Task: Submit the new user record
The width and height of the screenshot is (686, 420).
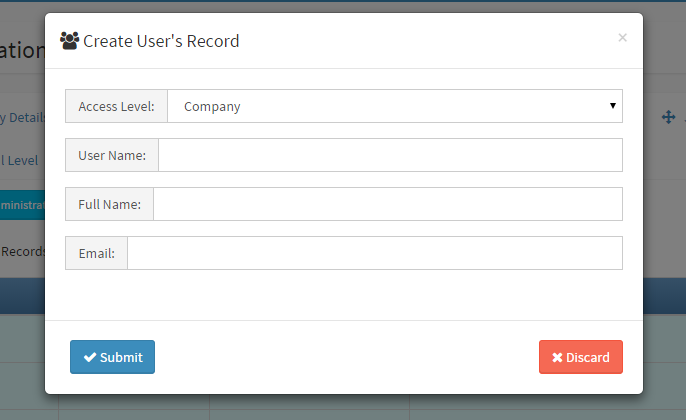Action: [112, 357]
